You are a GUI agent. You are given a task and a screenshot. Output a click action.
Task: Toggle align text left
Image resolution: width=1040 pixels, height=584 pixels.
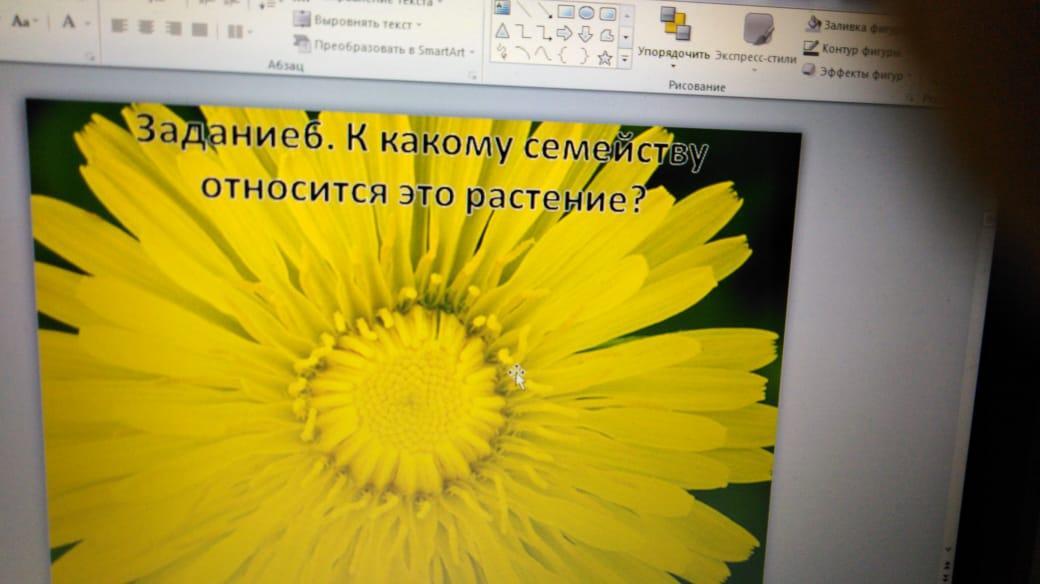[119, 27]
